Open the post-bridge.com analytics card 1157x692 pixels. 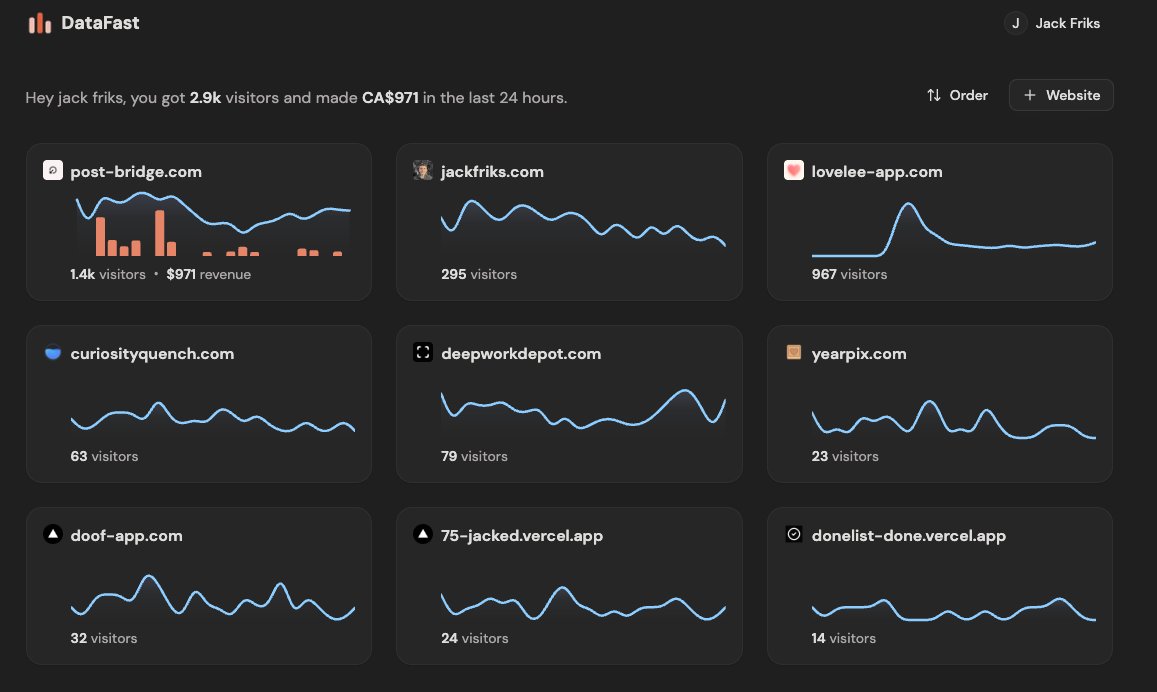(x=198, y=220)
